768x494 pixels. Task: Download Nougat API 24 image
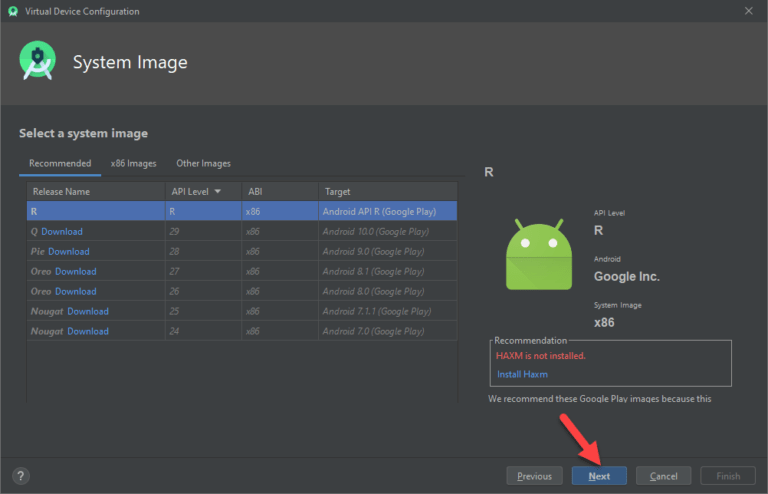[x=88, y=331]
